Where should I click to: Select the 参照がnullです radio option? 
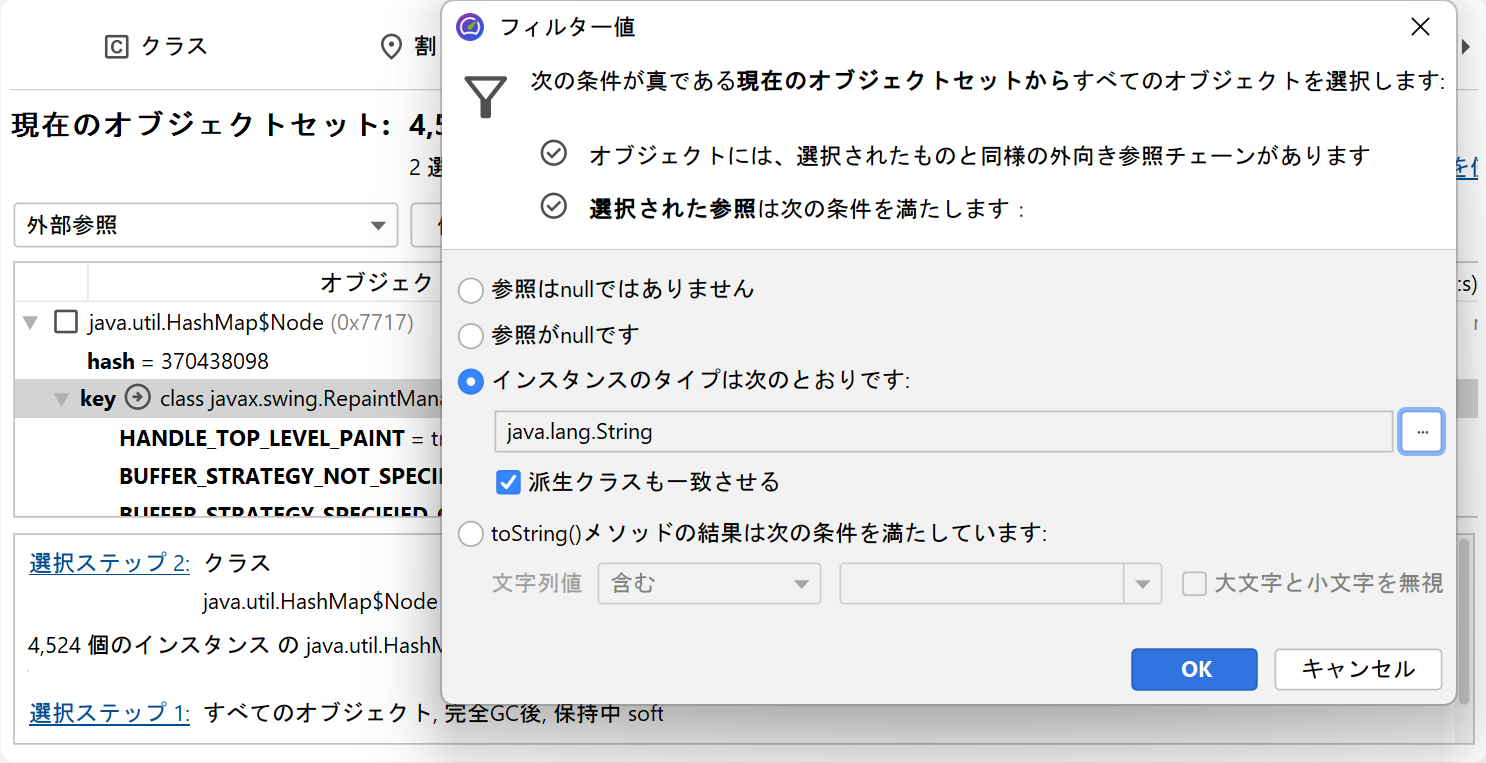click(470, 335)
